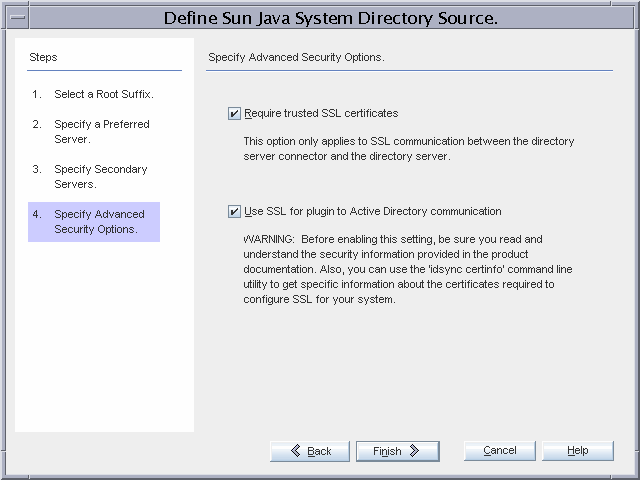640x480 pixels.
Task: Click the Define Sun Java System Directory Source title
Action: tap(331, 18)
